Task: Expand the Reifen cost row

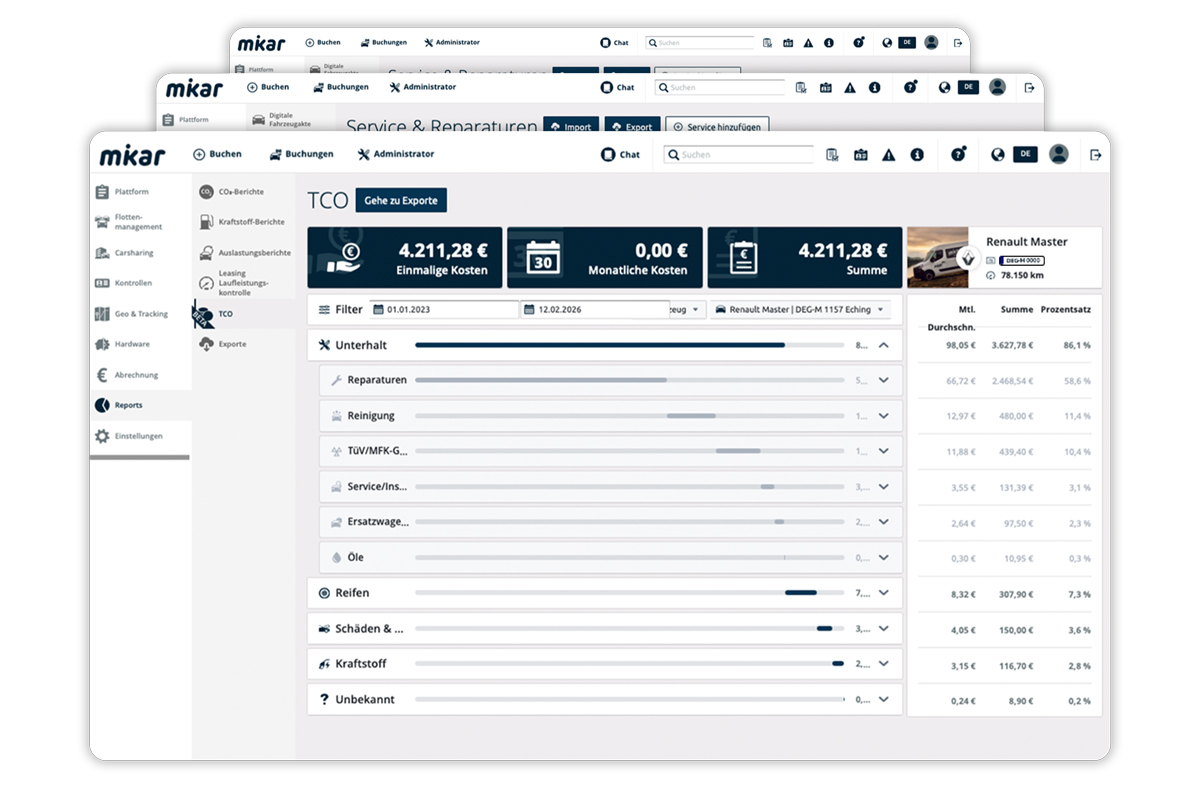Action: [883, 593]
